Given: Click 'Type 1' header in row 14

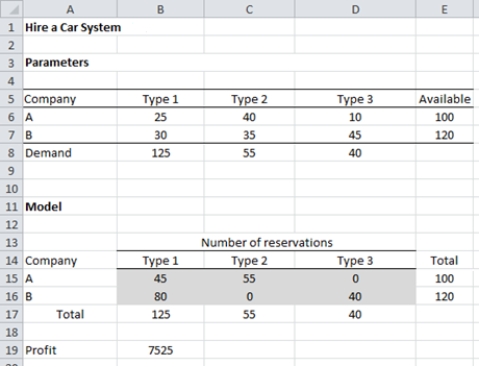Looking at the screenshot, I should pyautogui.click(x=160, y=261).
